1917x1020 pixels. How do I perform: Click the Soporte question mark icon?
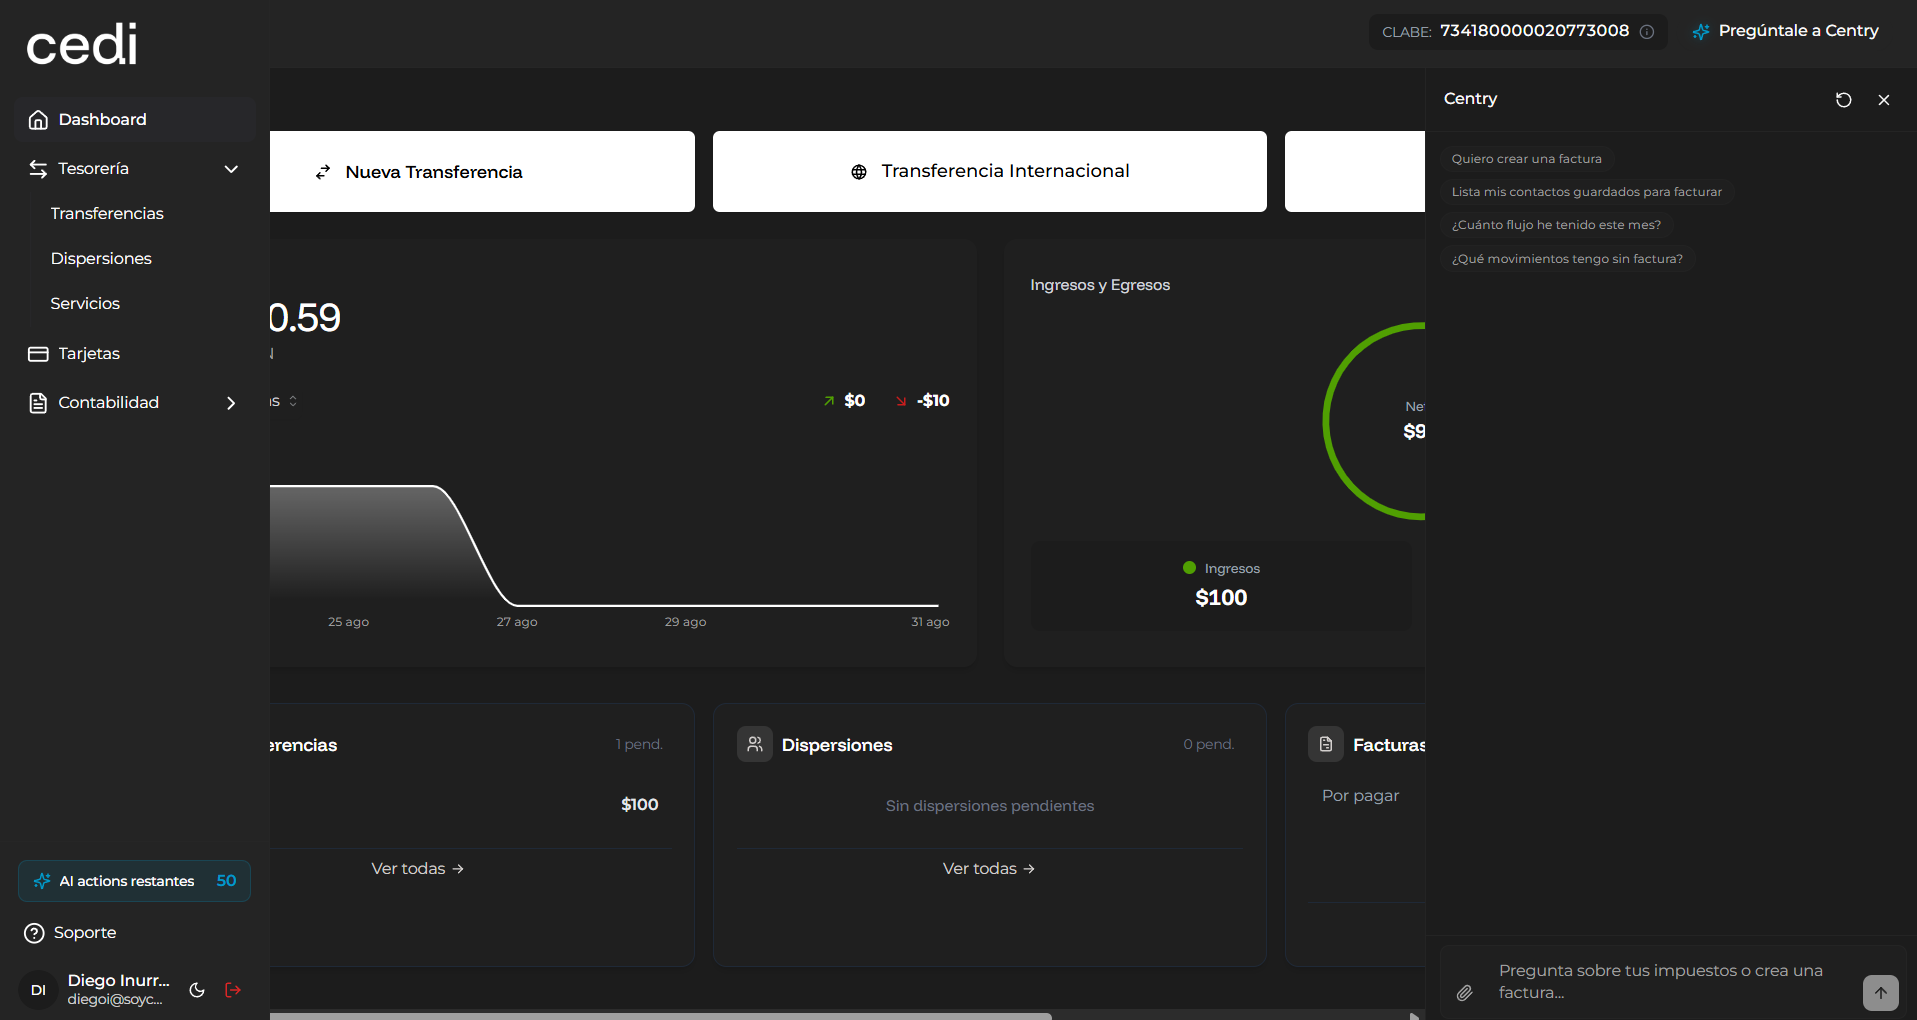[34, 933]
